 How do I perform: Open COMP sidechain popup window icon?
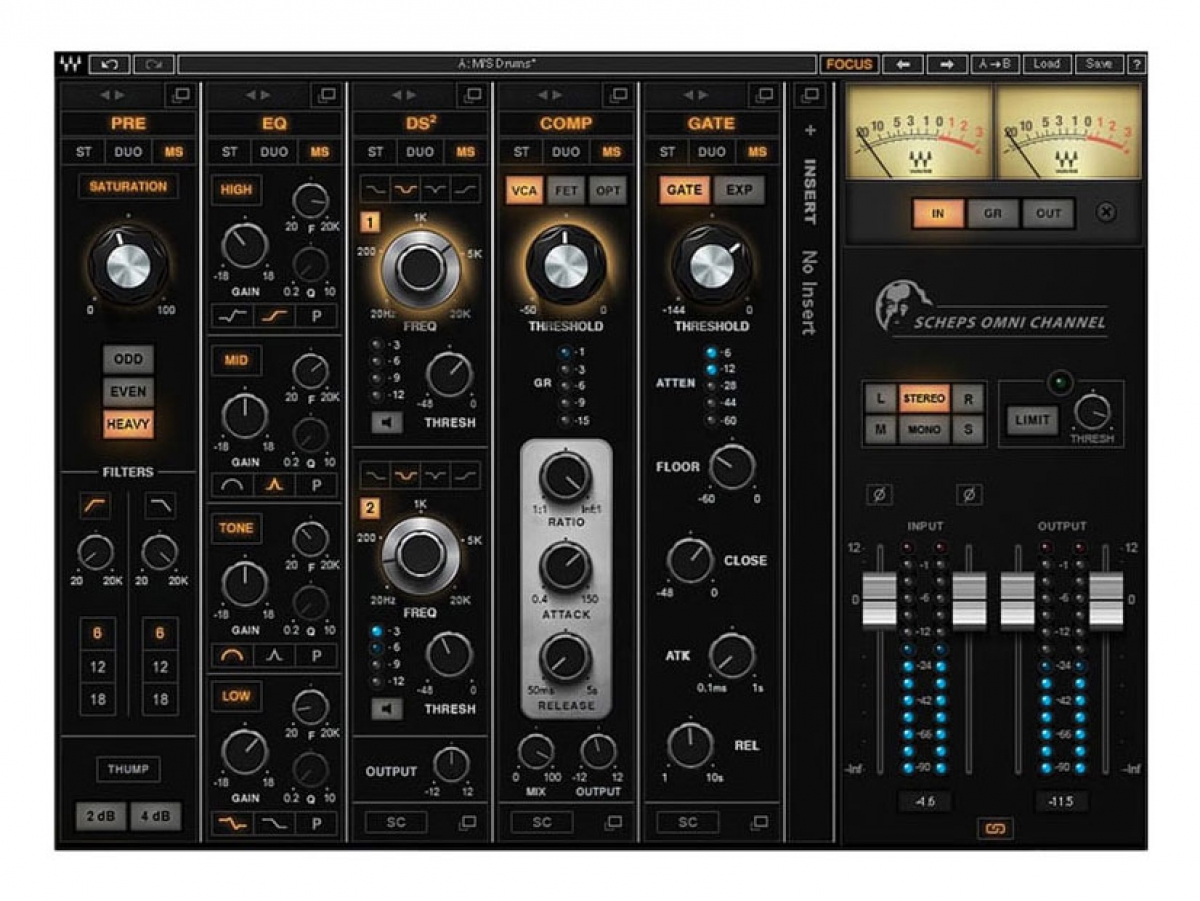click(x=613, y=822)
